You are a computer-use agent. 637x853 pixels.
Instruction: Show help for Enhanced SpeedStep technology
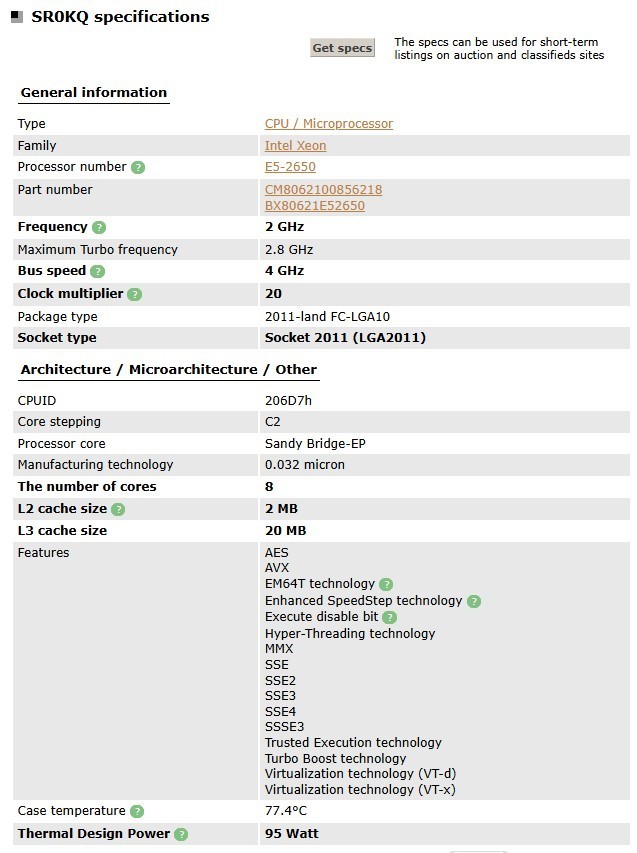click(x=474, y=601)
